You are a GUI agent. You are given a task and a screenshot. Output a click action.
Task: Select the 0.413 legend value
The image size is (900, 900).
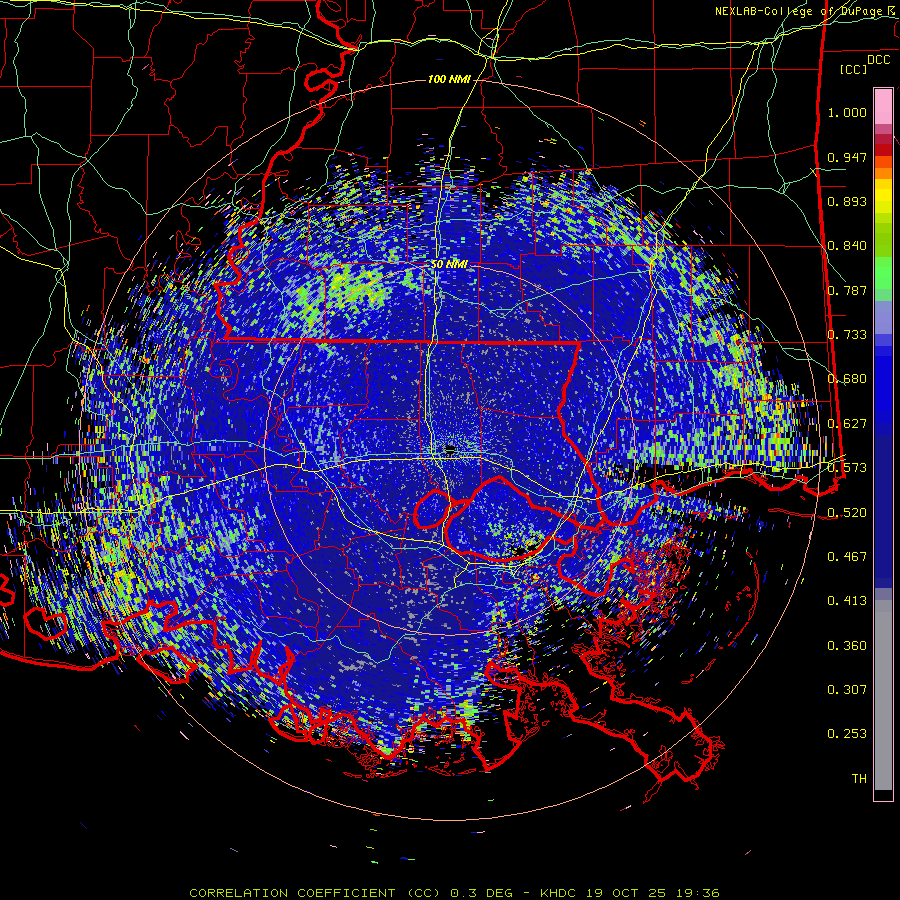(847, 601)
